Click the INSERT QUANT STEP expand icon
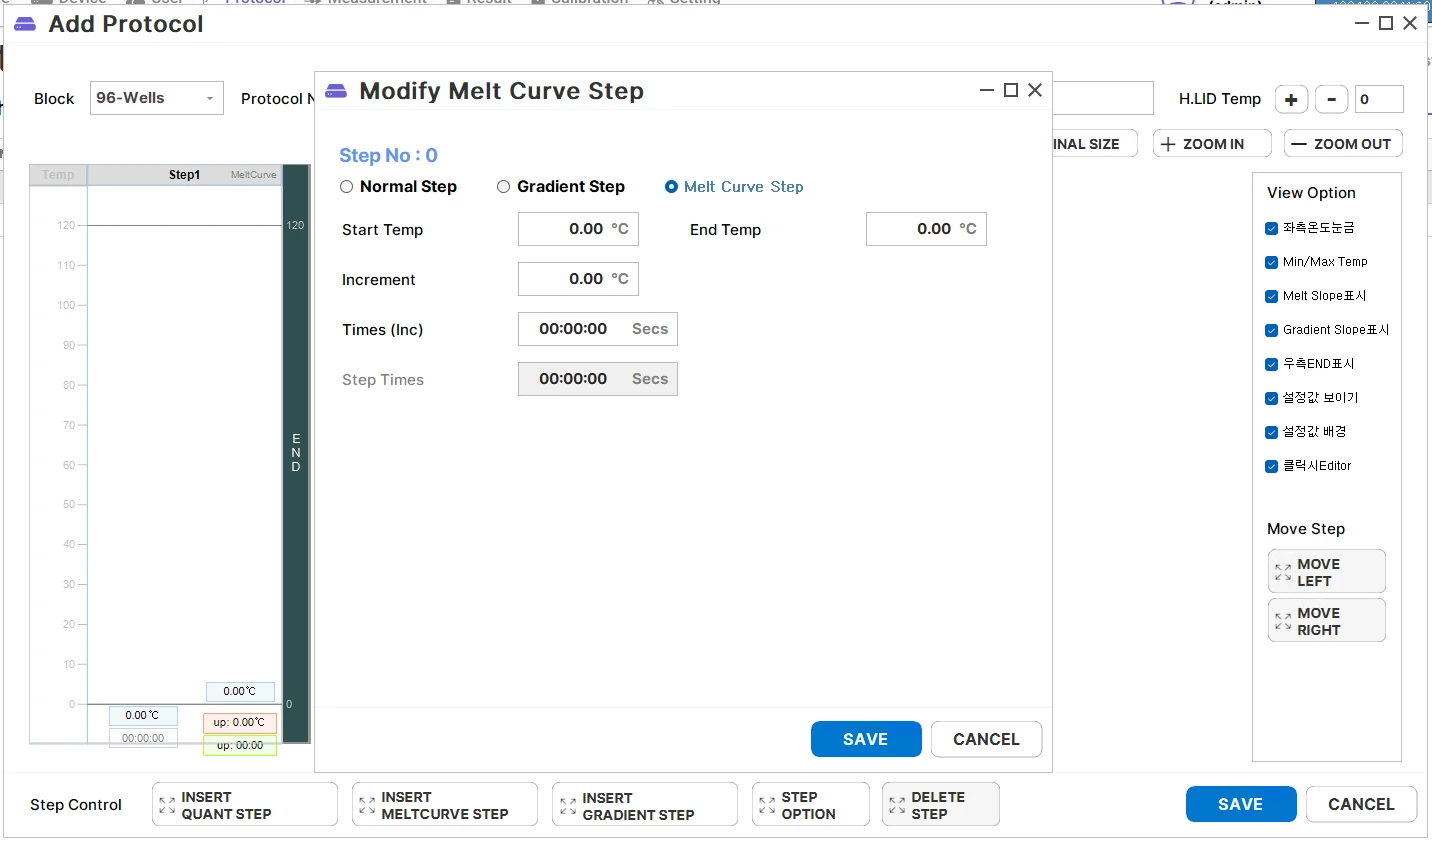The height and width of the screenshot is (842, 1432). (x=167, y=805)
